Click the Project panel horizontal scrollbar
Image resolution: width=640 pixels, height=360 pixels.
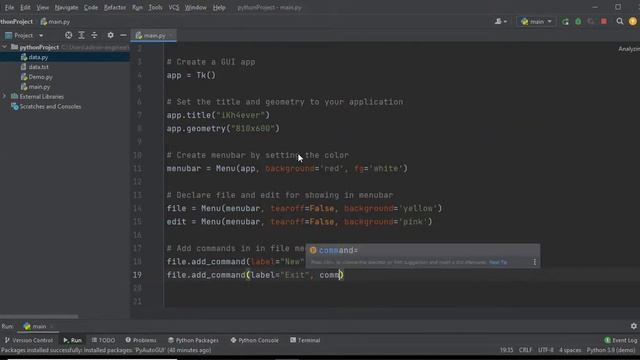[x=39, y=316]
